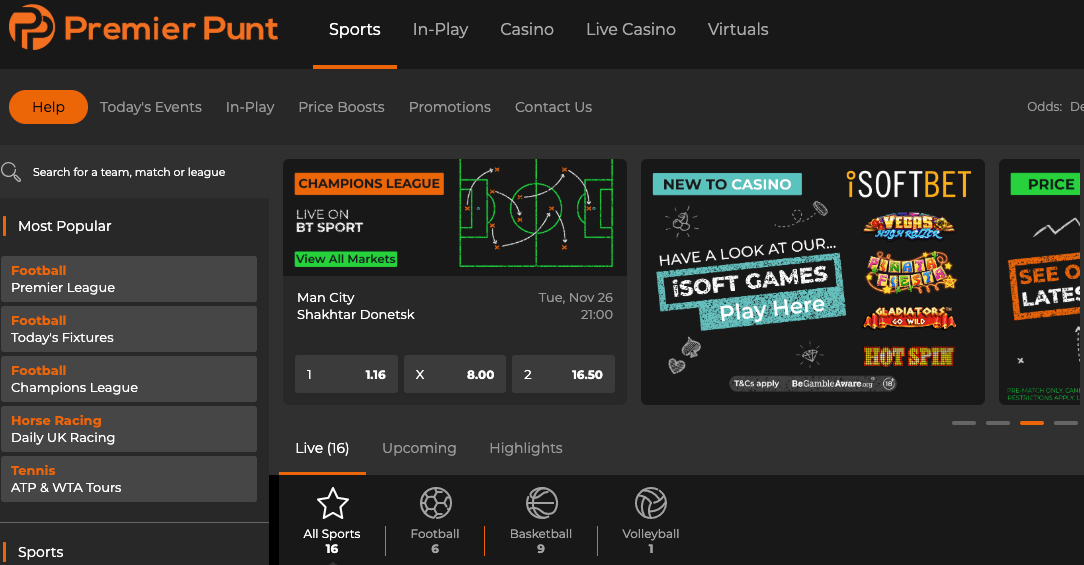1084x565 pixels.
Task: Select the draw odds 8.00
Action: coord(455,374)
